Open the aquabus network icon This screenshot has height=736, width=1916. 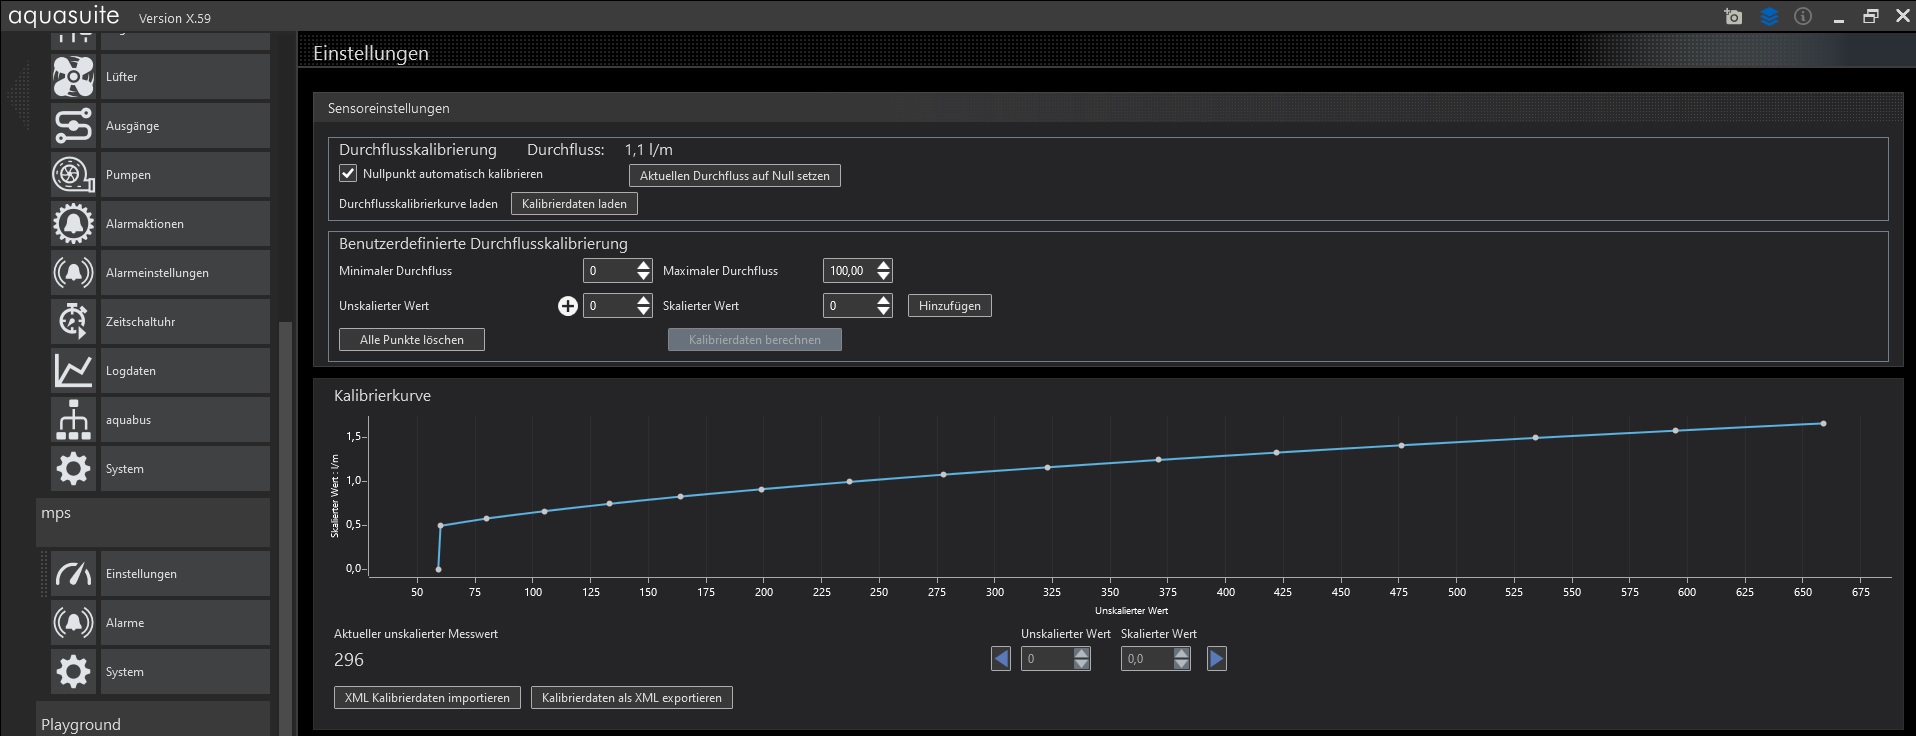click(x=73, y=420)
